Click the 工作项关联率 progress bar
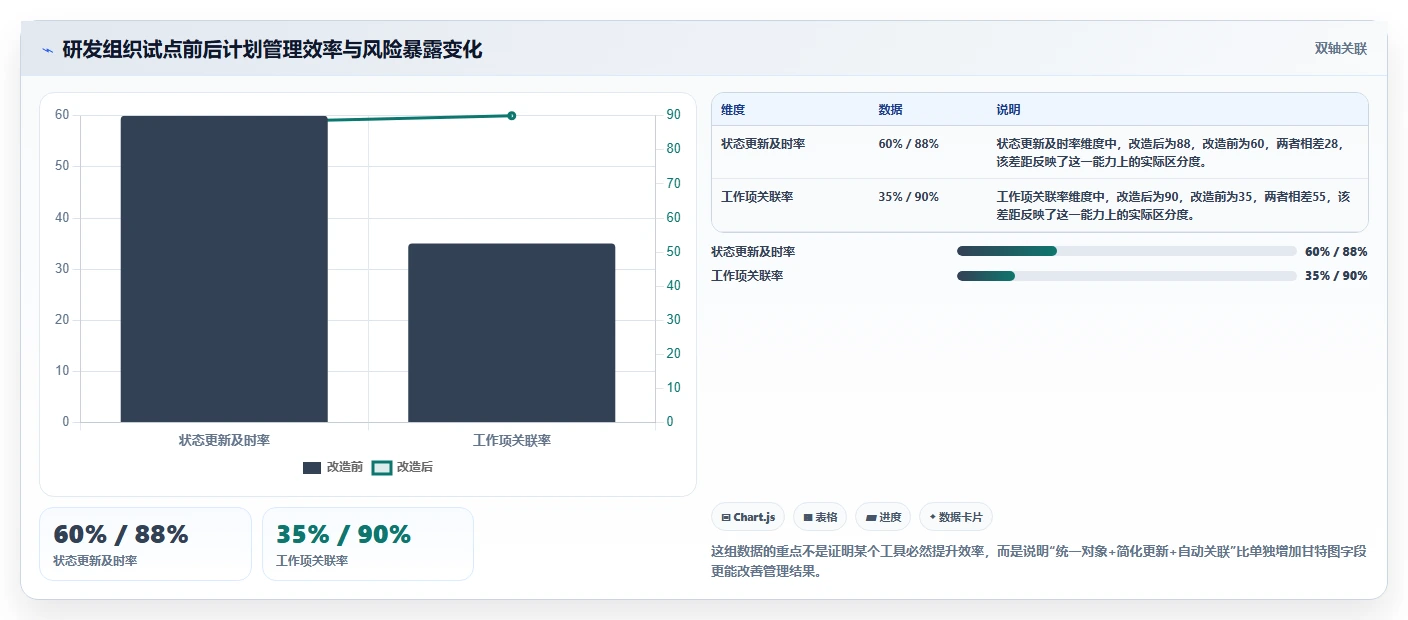 point(1126,276)
